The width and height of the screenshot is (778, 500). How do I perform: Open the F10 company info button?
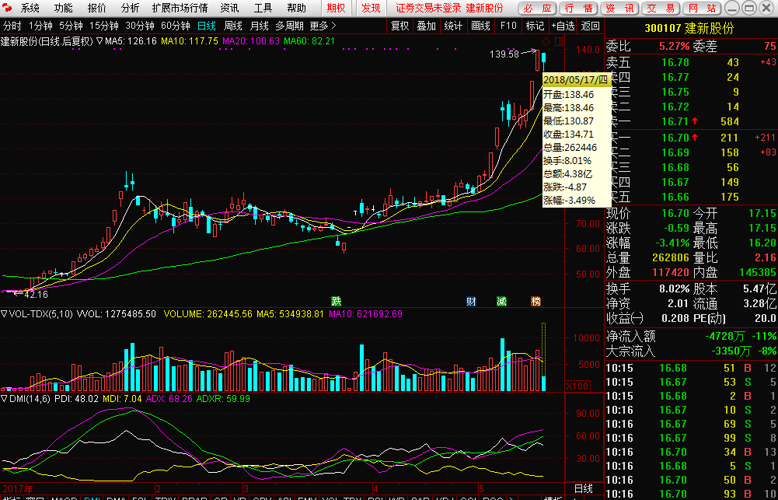tap(508, 25)
